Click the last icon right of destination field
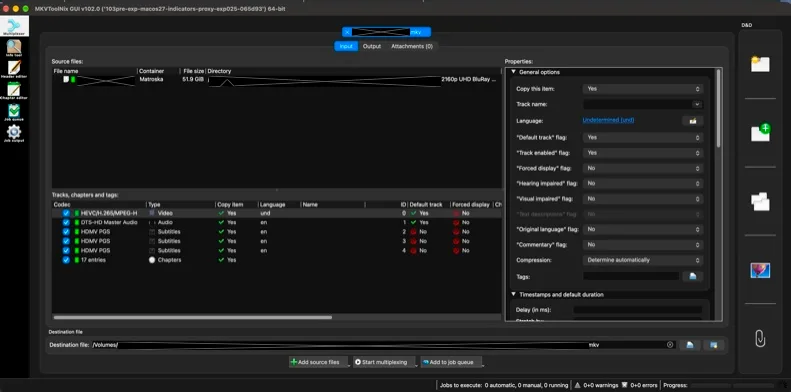Screen dimensions: 791x392 [714, 345]
